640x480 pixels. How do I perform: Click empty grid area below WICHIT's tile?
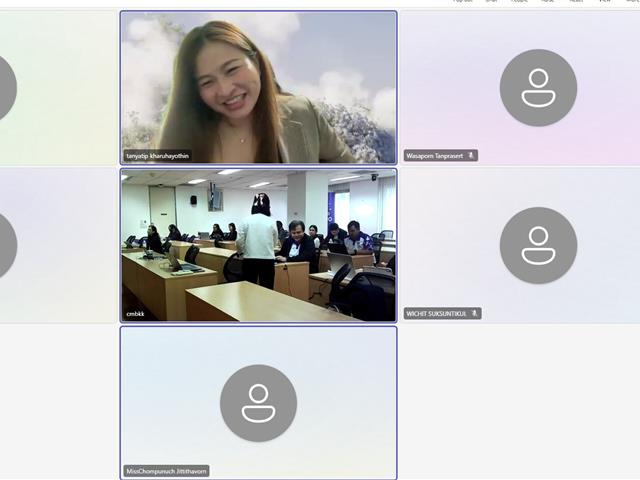click(x=518, y=402)
